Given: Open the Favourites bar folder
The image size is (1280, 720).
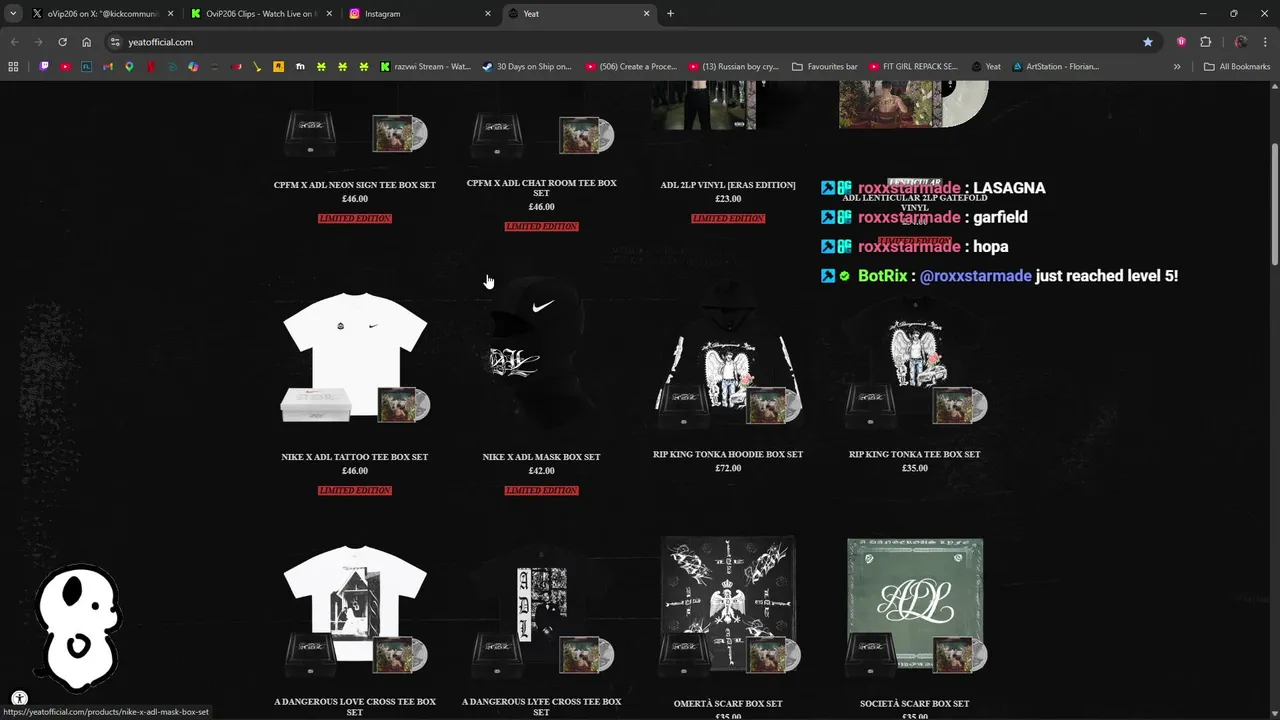Looking at the screenshot, I should 825,67.
